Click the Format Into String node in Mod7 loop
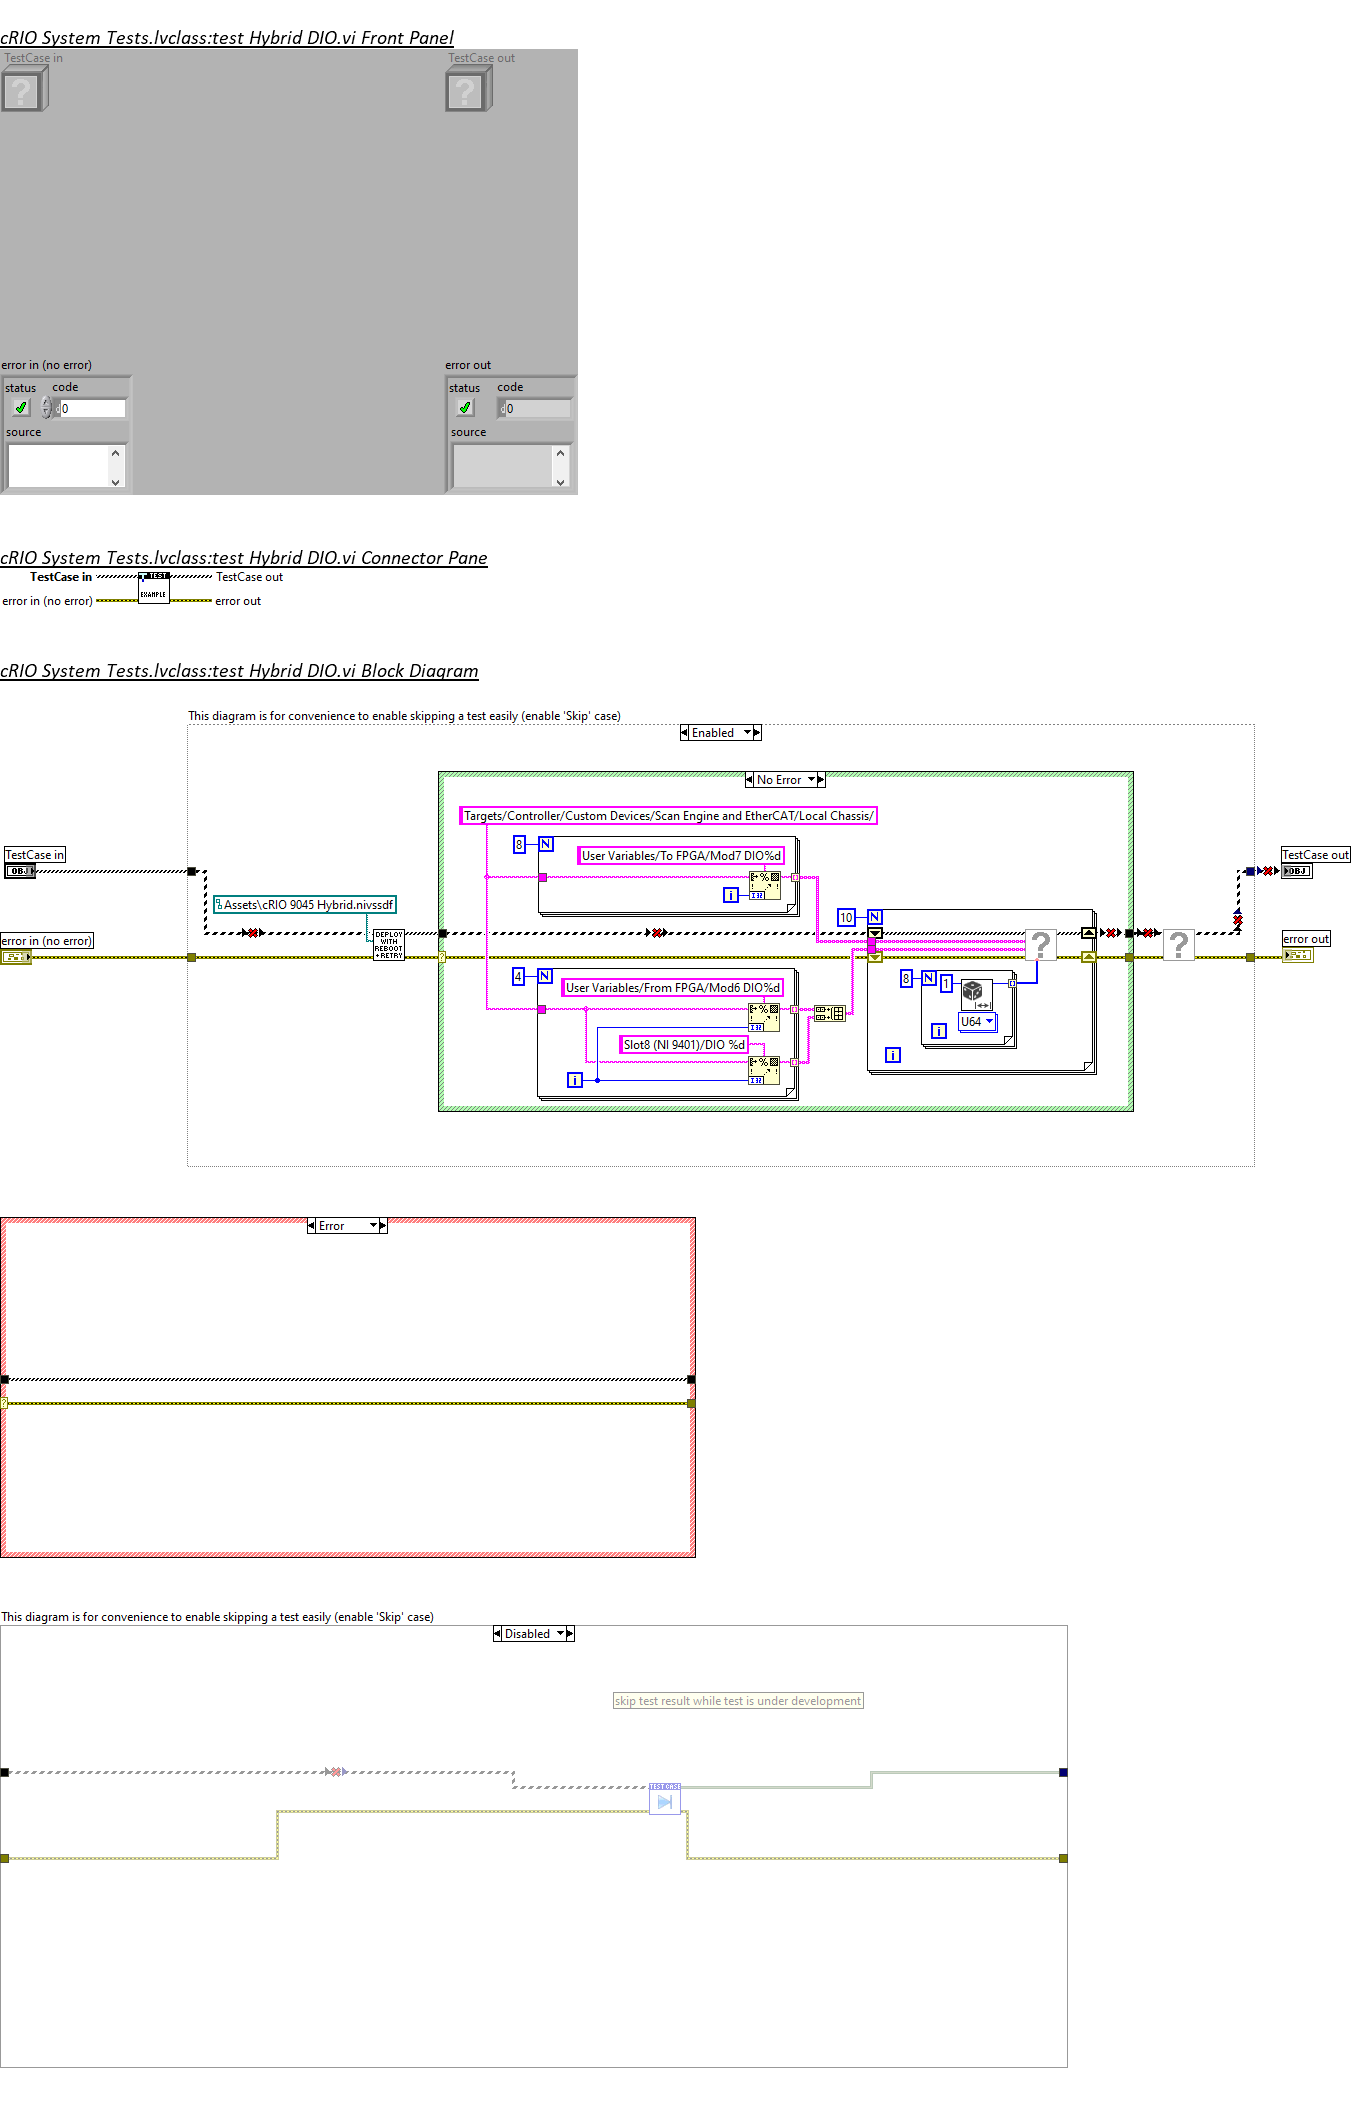The image size is (1351, 2118). click(x=765, y=885)
